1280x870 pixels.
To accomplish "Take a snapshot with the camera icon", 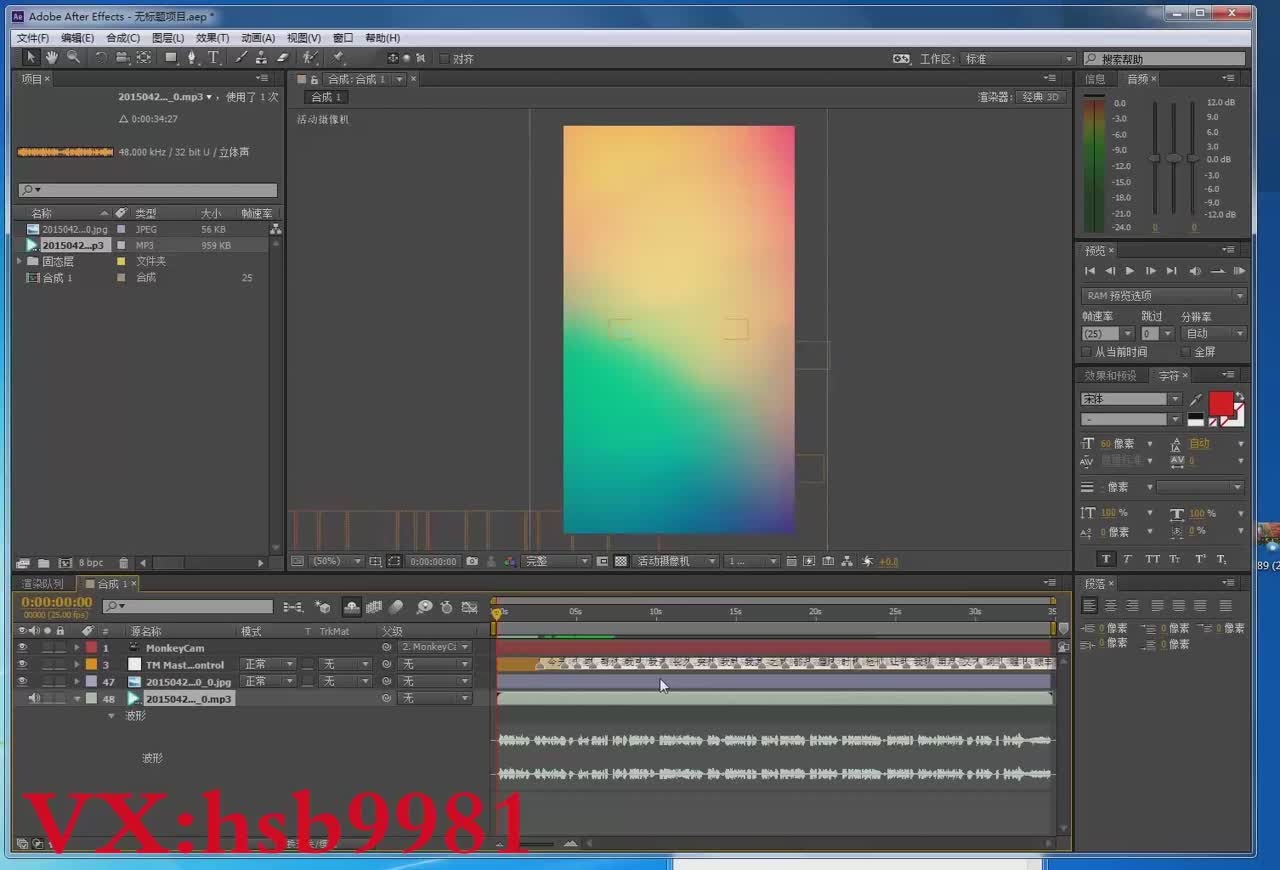I will (472, 562).
